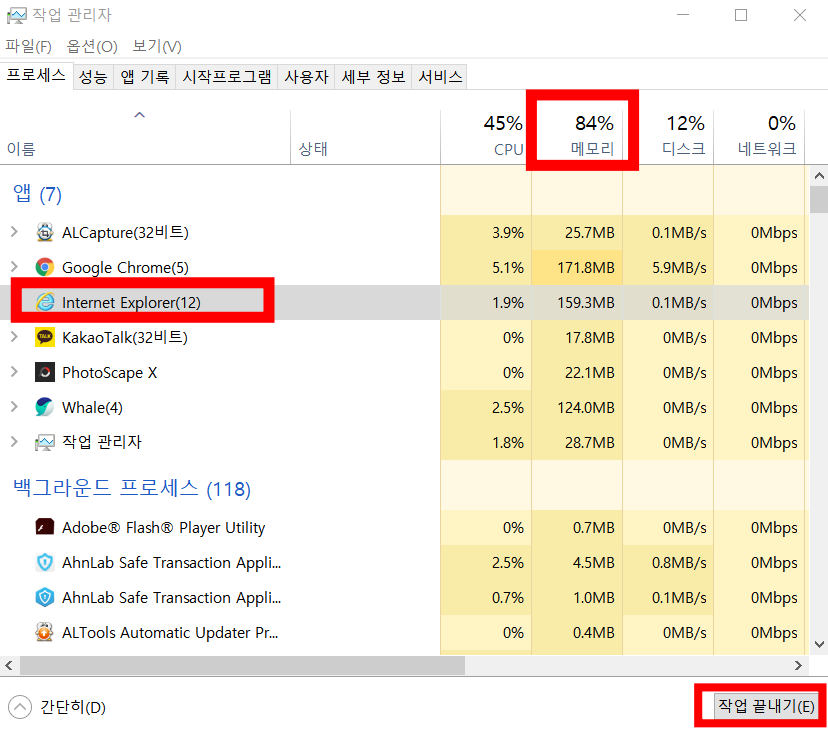
Task: Click the 작업 관리자 process row icon
Action: (x=45, y=442)
